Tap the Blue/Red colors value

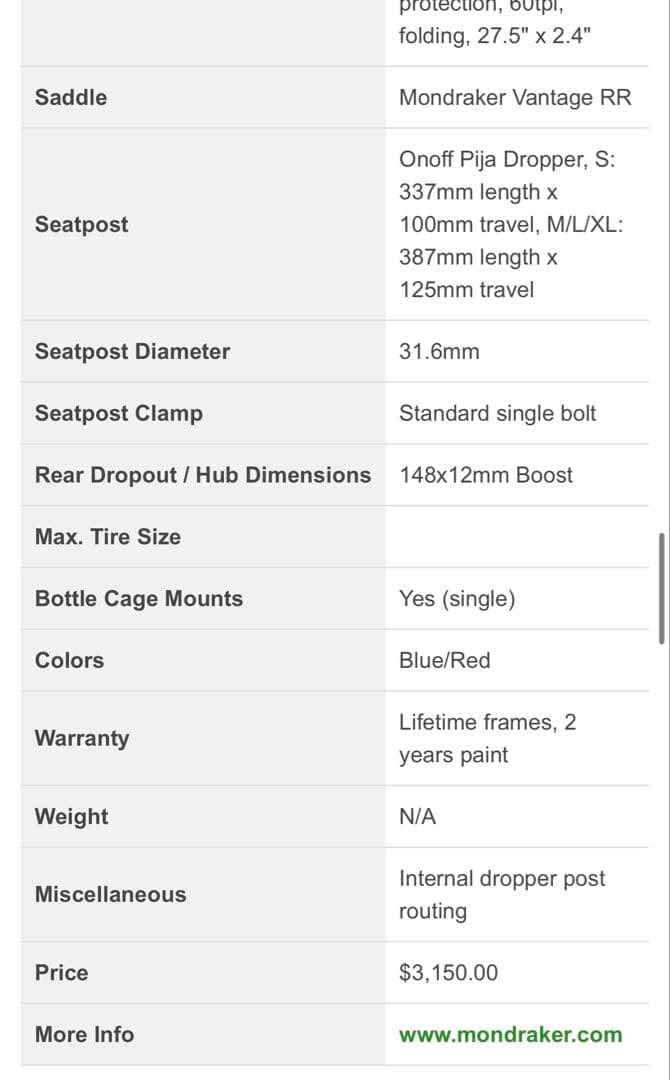point(445,661)
